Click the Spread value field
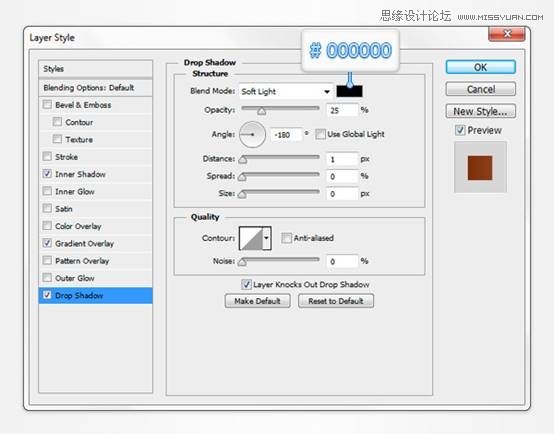 [342, 176]
